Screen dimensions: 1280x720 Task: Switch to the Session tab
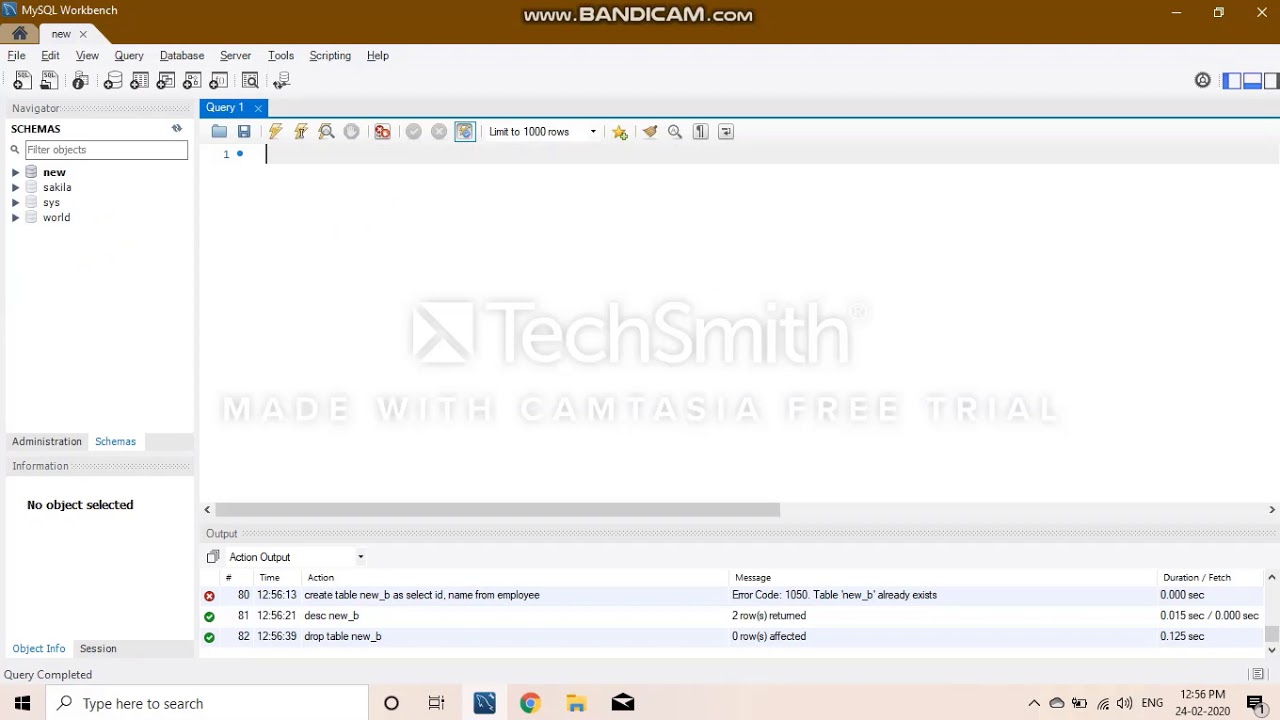tap(98, 649)
